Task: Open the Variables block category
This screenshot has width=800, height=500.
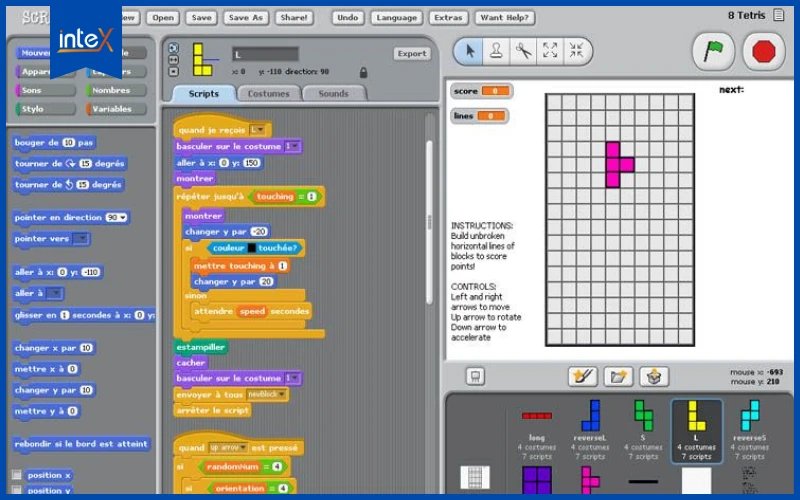Action: coord(117,109)
